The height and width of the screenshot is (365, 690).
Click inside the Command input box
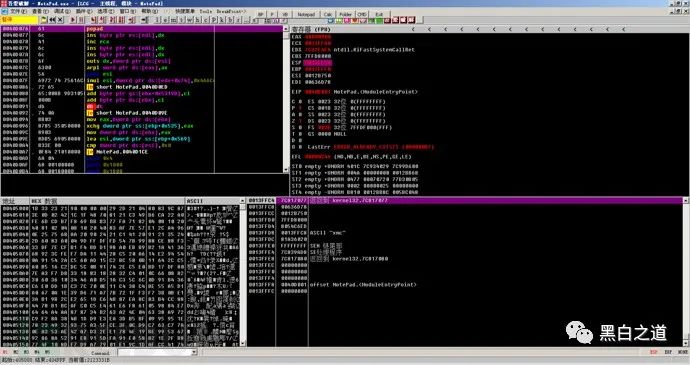point(154,352)
